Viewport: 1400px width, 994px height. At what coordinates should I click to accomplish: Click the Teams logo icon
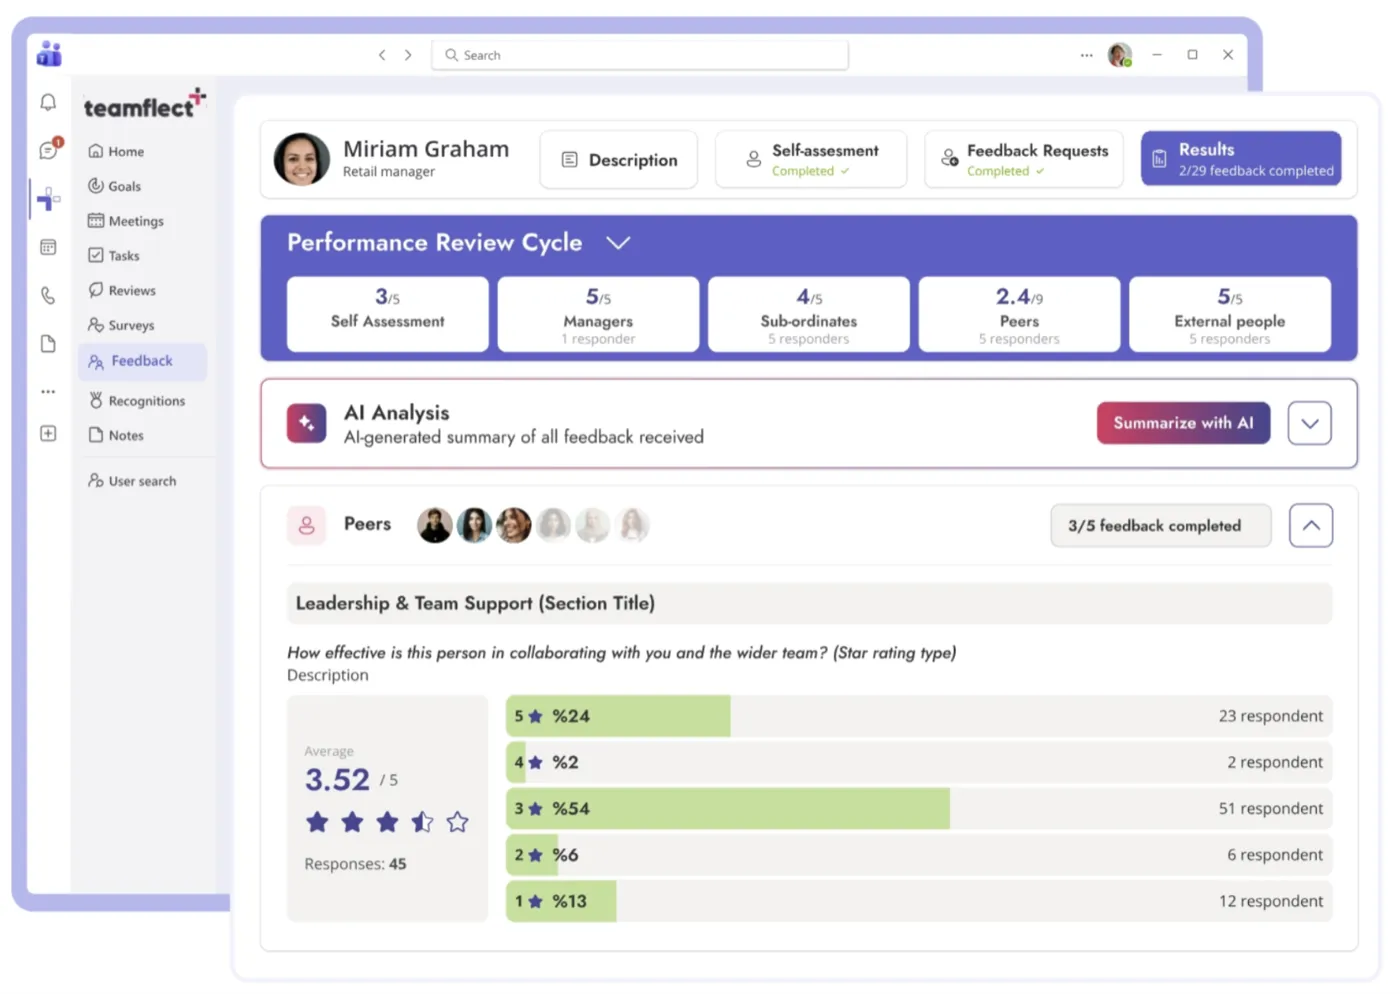(x=49, y=54)
